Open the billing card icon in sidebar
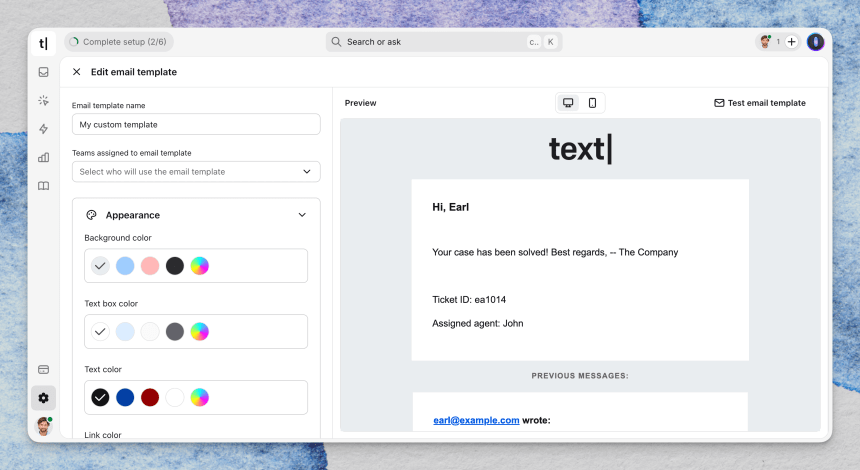860x470 pixels. (43, 370)
